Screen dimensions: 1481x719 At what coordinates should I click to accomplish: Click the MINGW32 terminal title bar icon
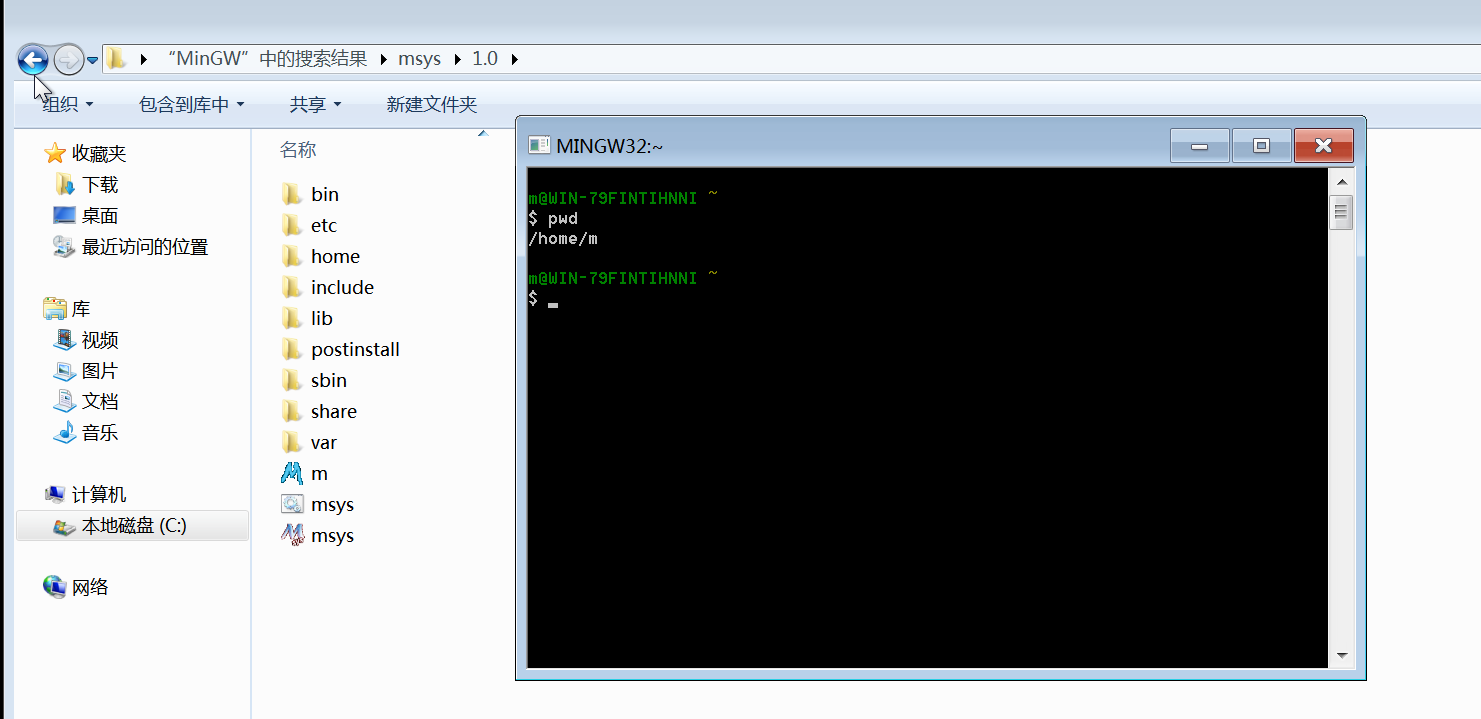pos(539,146)
